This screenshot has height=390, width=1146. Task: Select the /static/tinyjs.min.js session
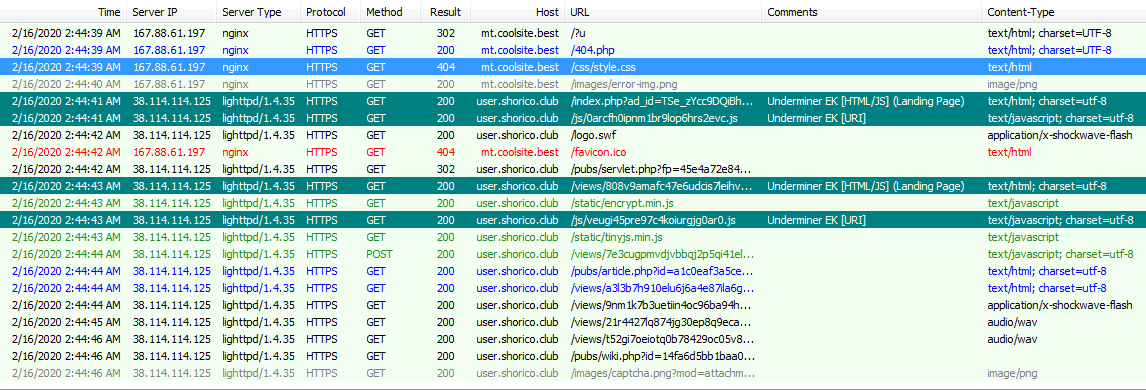coord(573,237)
